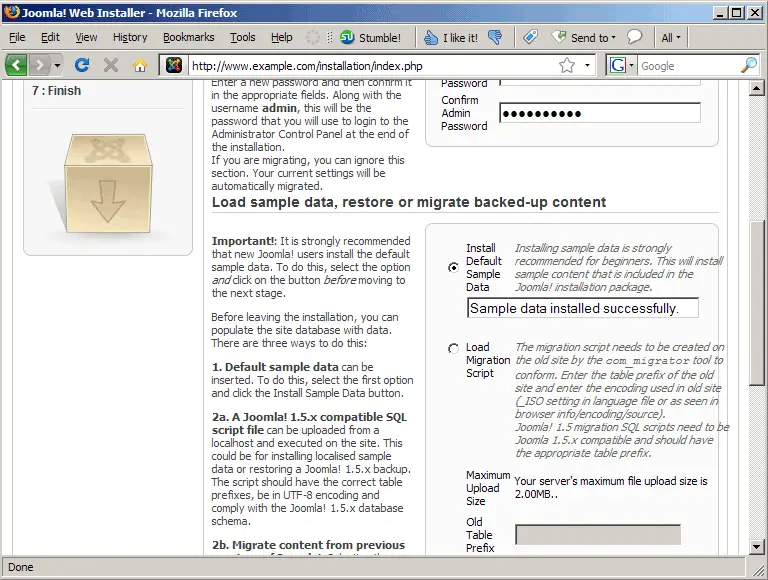
Task: Click the toolbar grip handle beside Stumble!
Action: click(x=330, y=37)
